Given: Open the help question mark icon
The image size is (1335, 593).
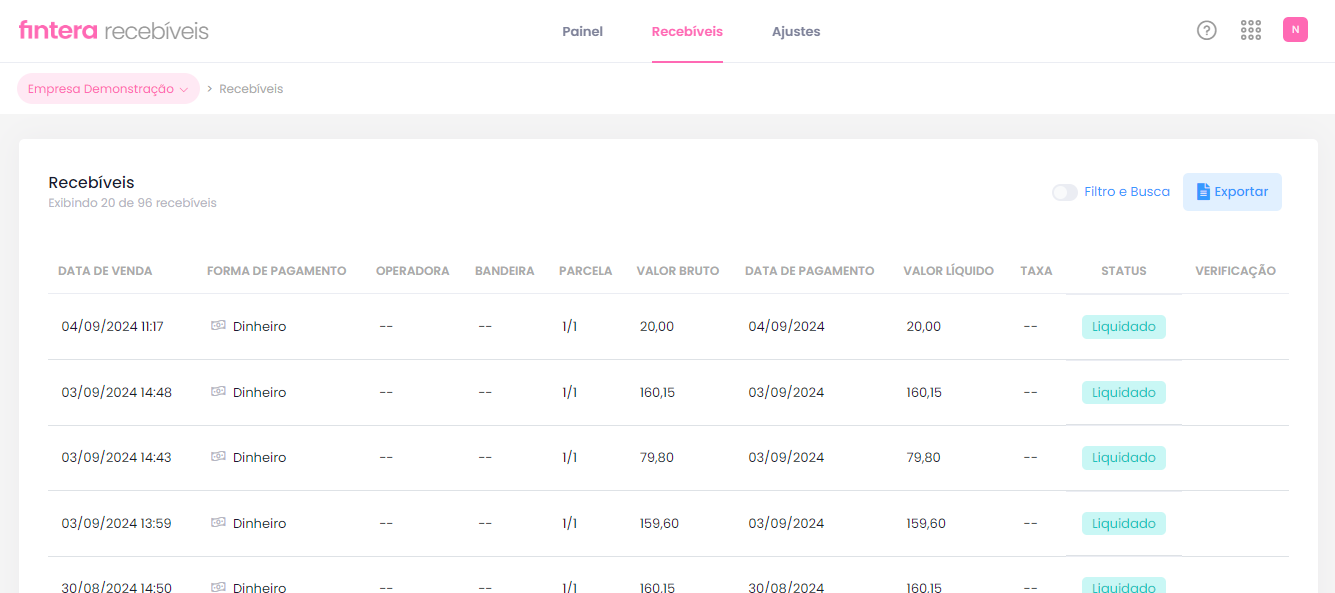Looking at the screenshot, I should pyautogui.click(x=1207, y=30).
